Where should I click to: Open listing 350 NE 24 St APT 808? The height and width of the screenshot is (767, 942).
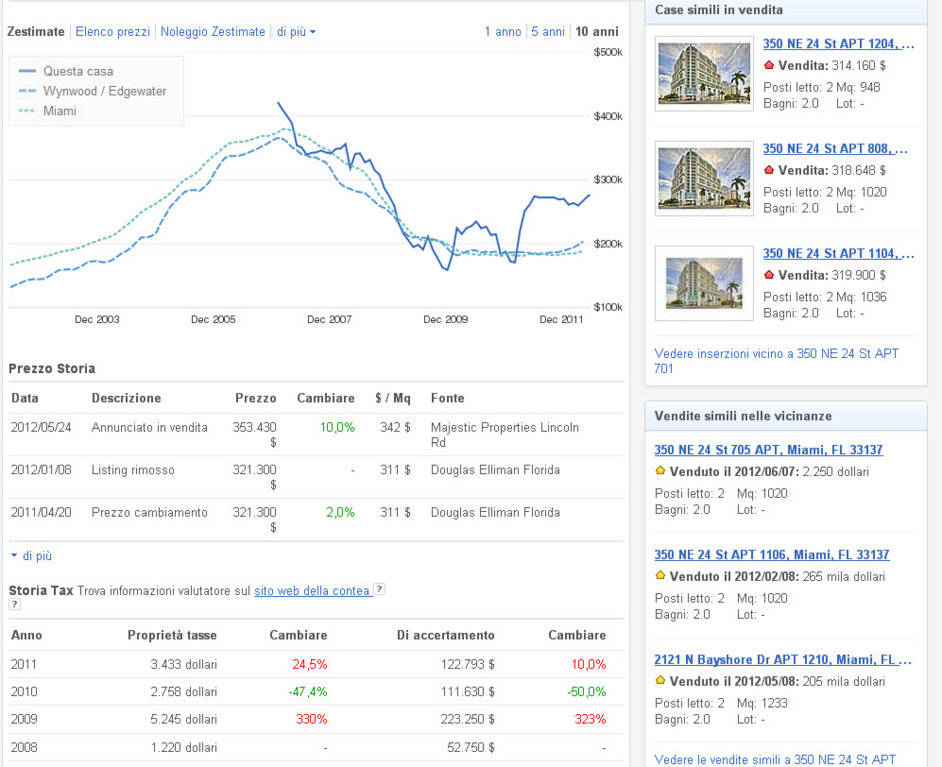[835, 148]
